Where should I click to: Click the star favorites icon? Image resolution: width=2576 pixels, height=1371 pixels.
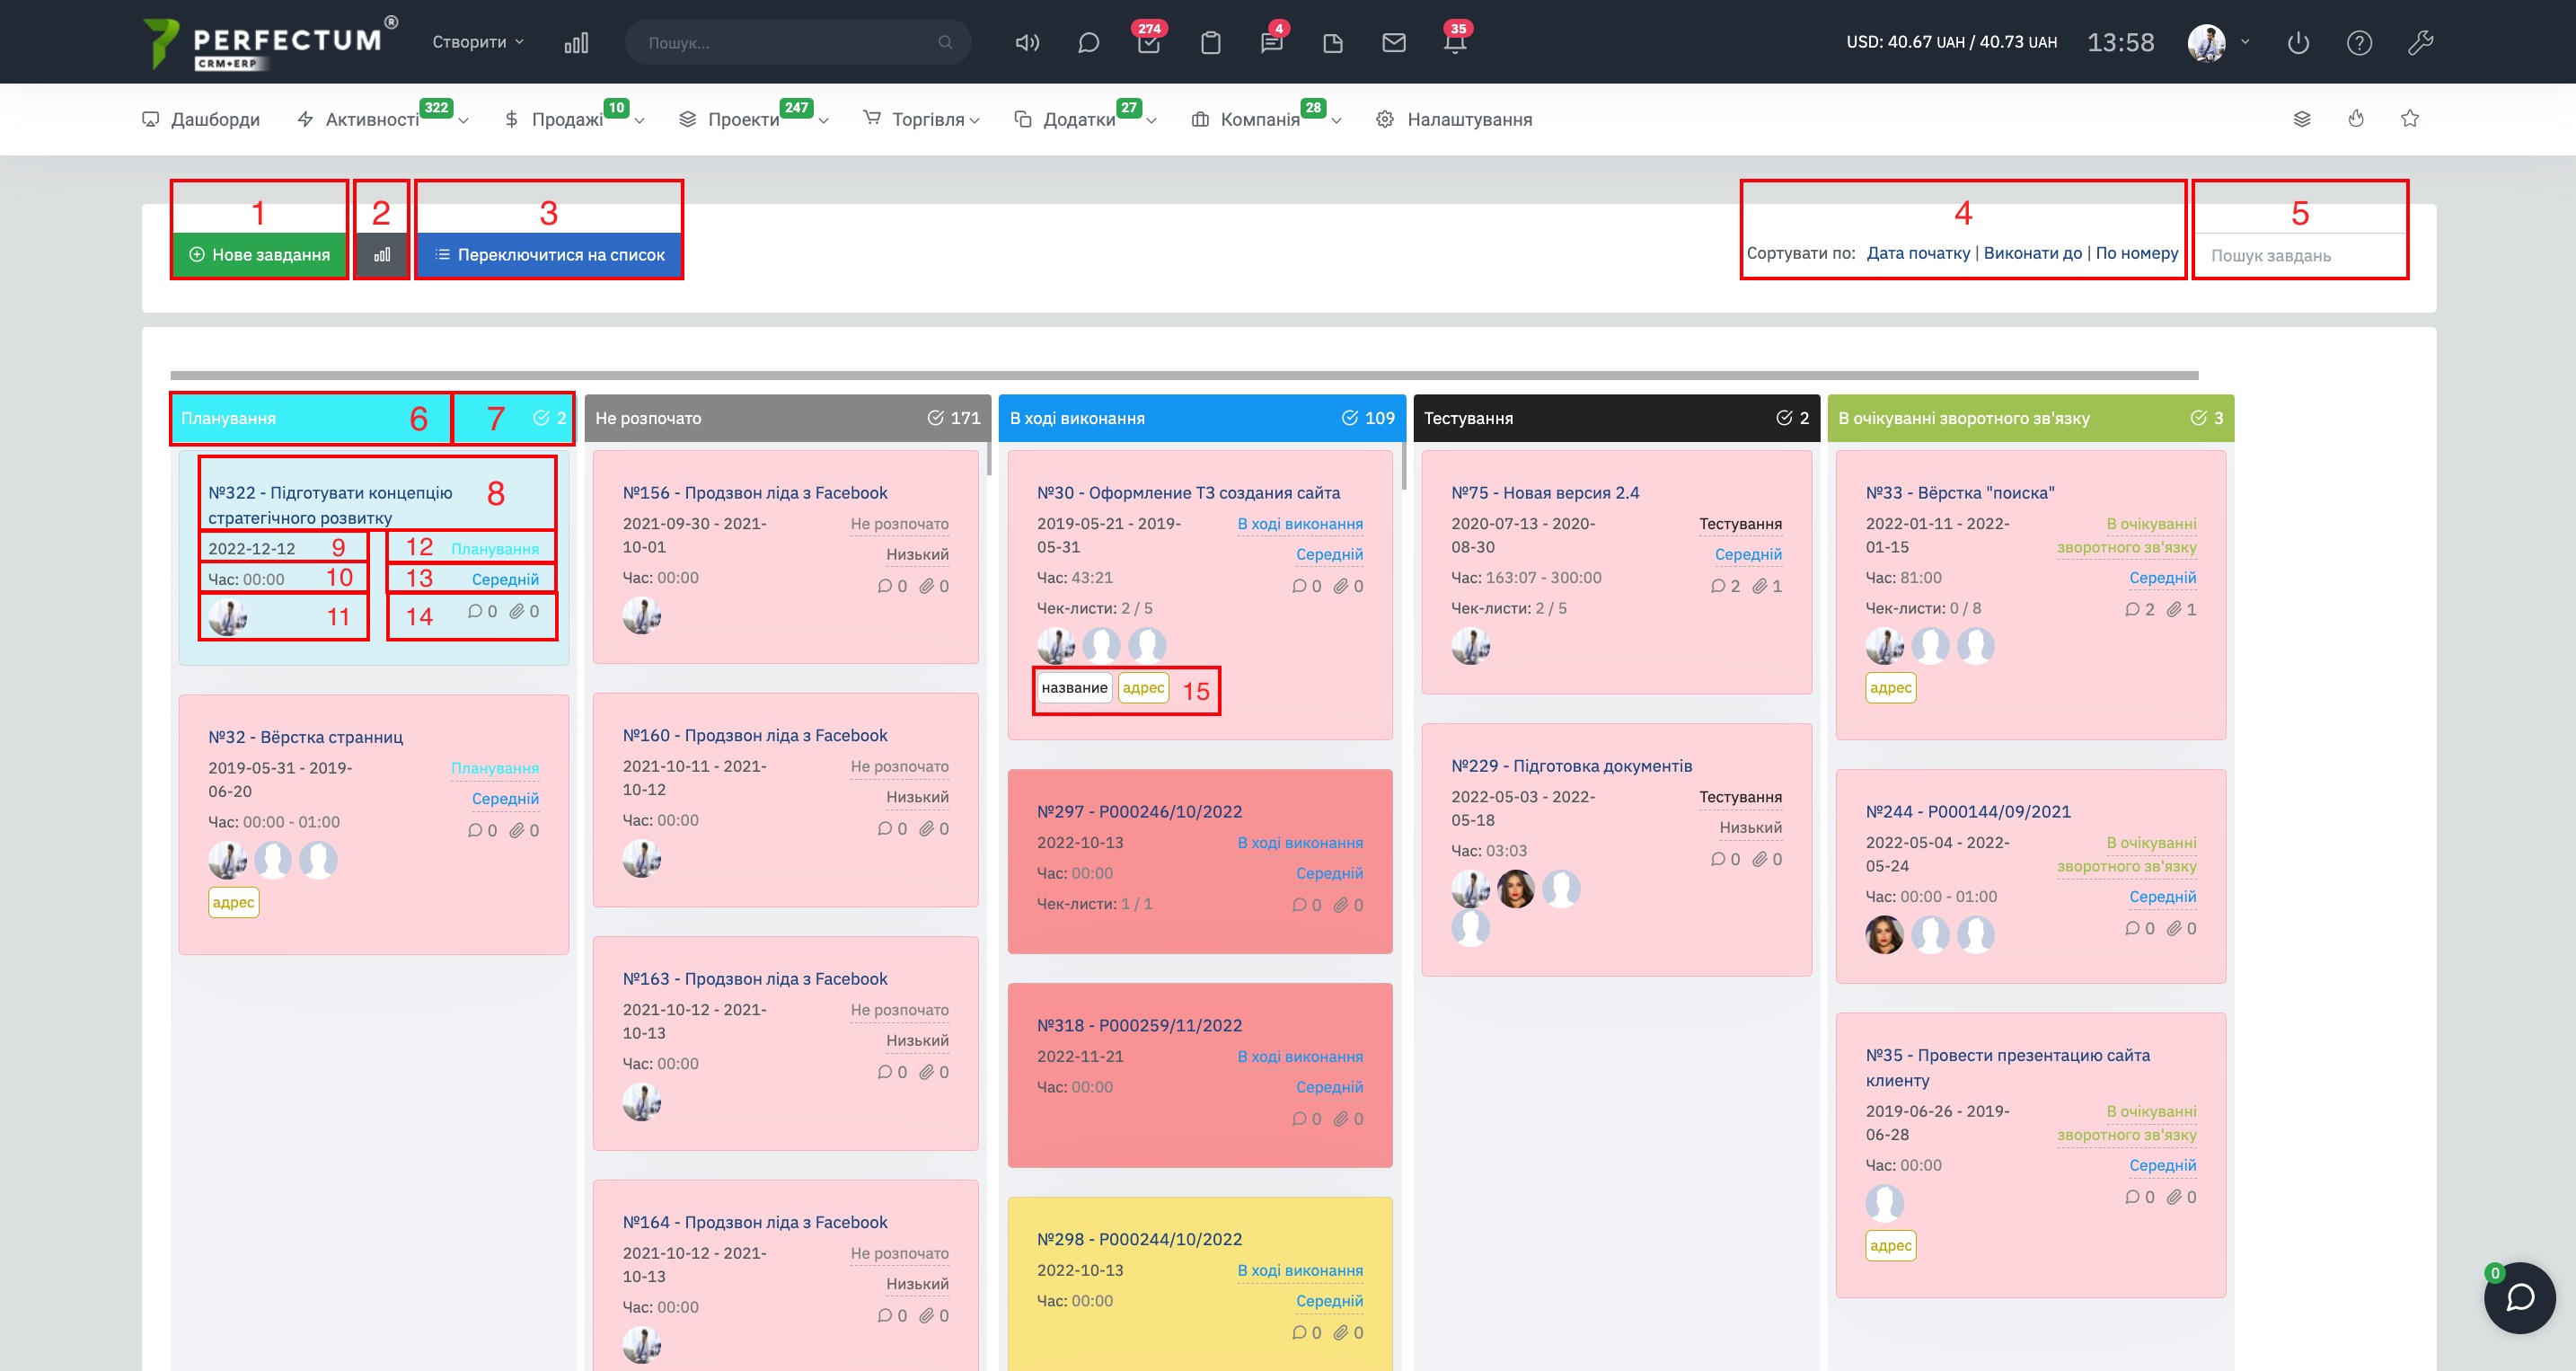pyautogui.click(x=2410, y=119)
